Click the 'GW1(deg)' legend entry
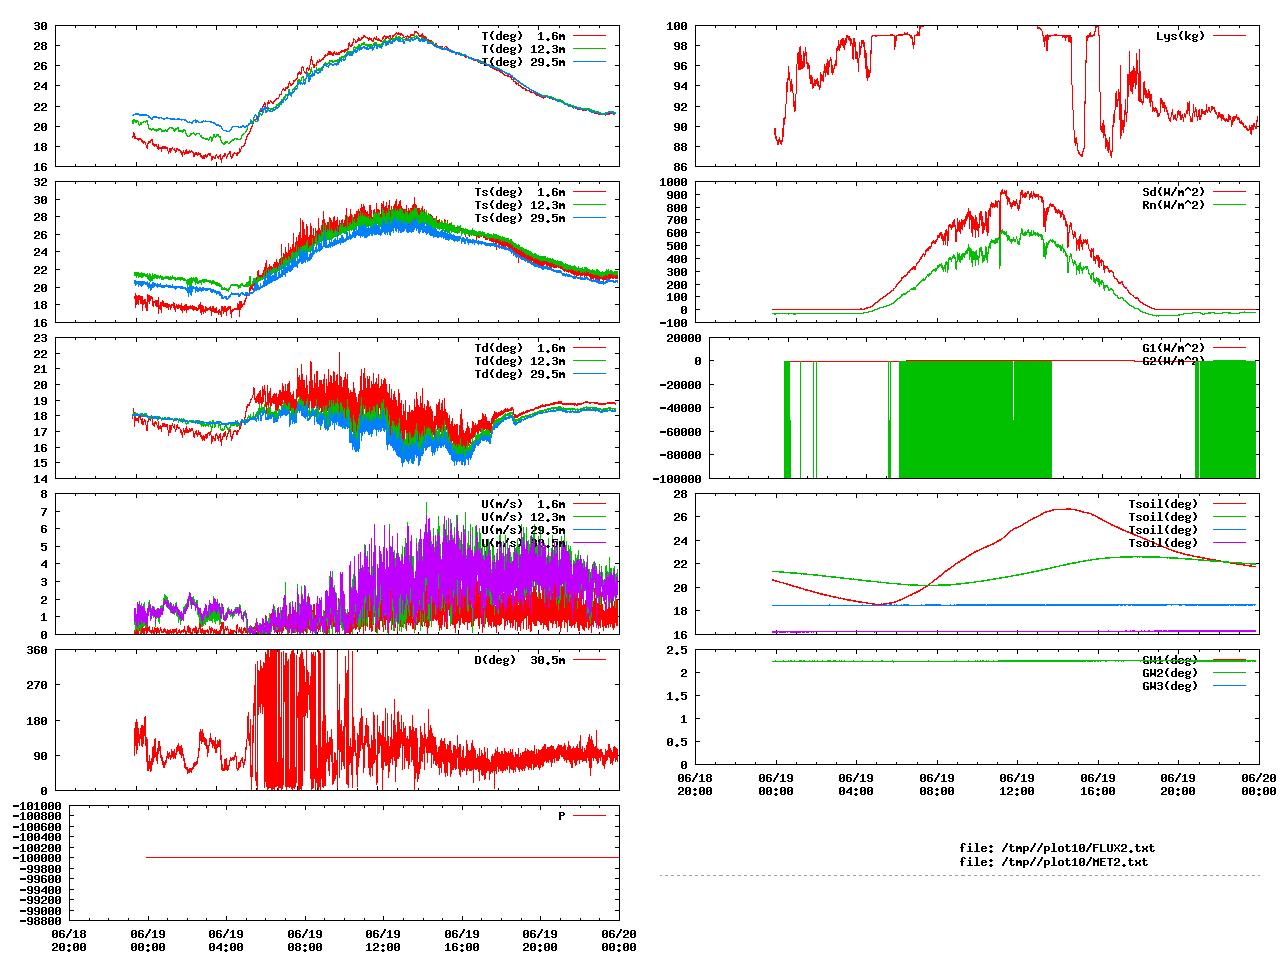 click(x=1170, y=660)
